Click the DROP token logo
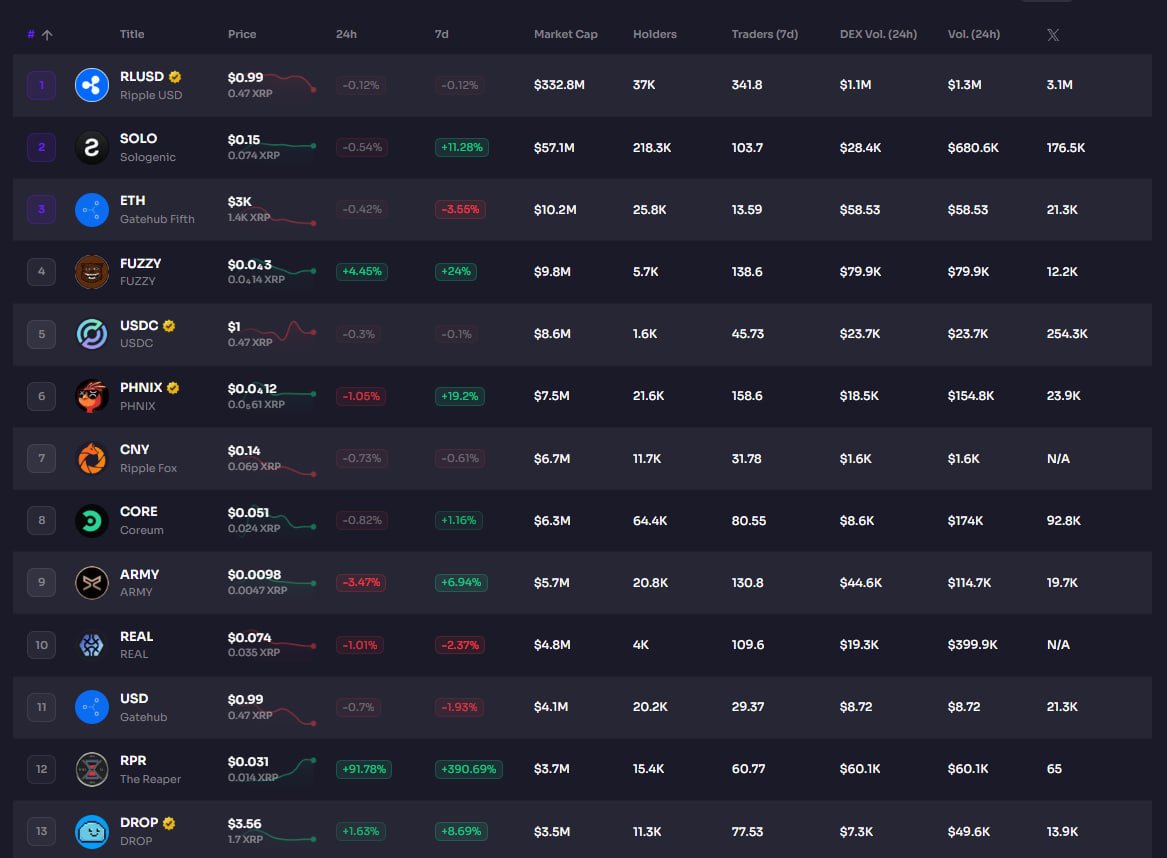 92,831
